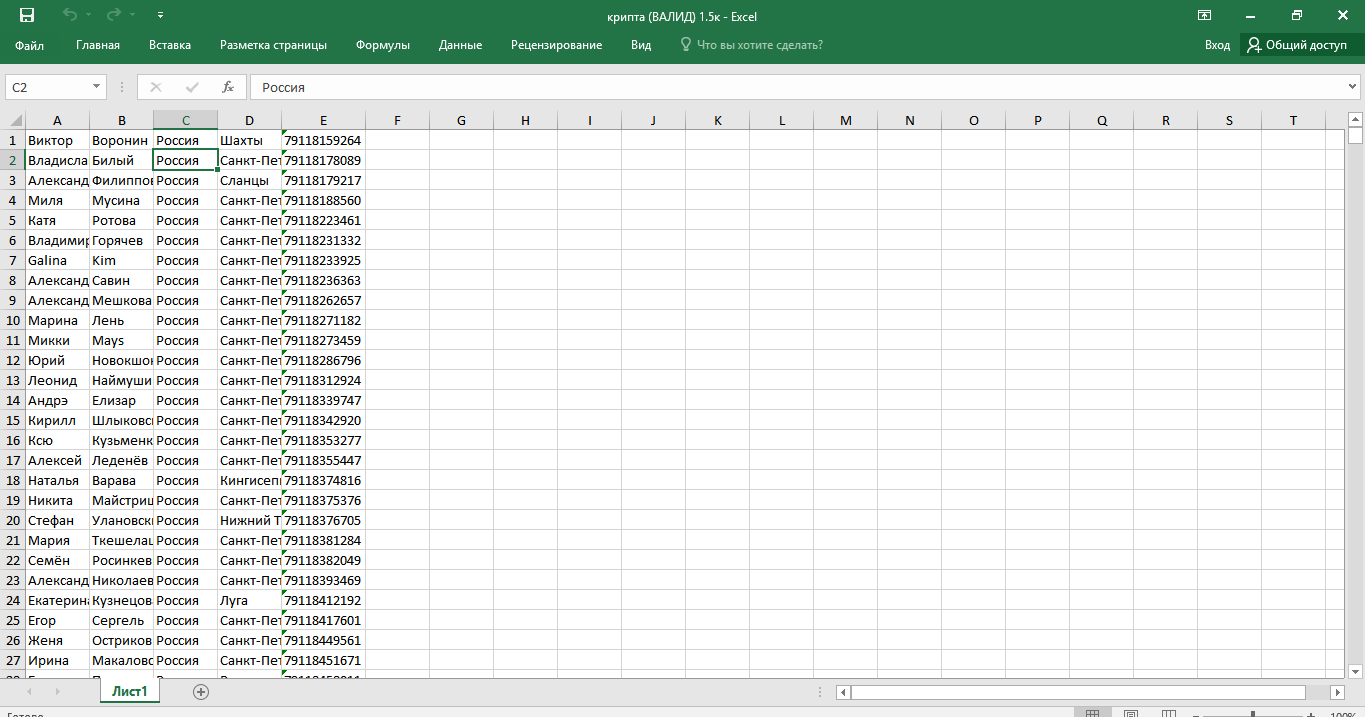The height and width of the screenshot is (717, 1365).
Task: Click the 'Что вы хотите сделать?' search box
Action: (x=759, y=45)
